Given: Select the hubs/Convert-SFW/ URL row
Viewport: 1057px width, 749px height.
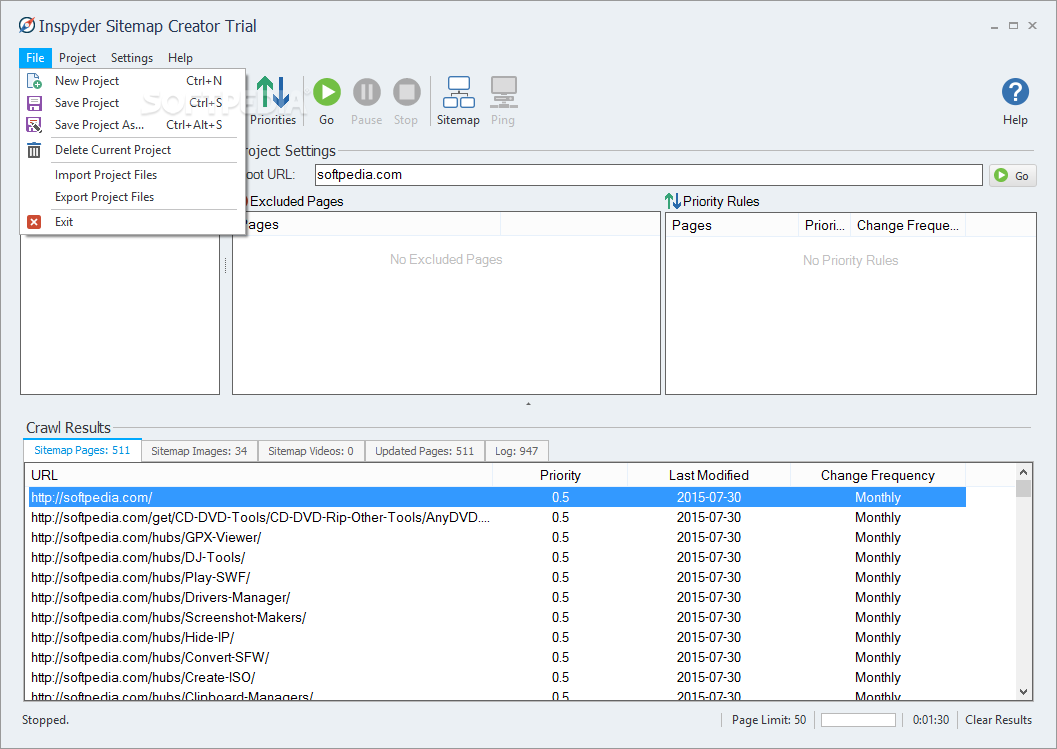Looking at the screenshot, I should [497, 657].
